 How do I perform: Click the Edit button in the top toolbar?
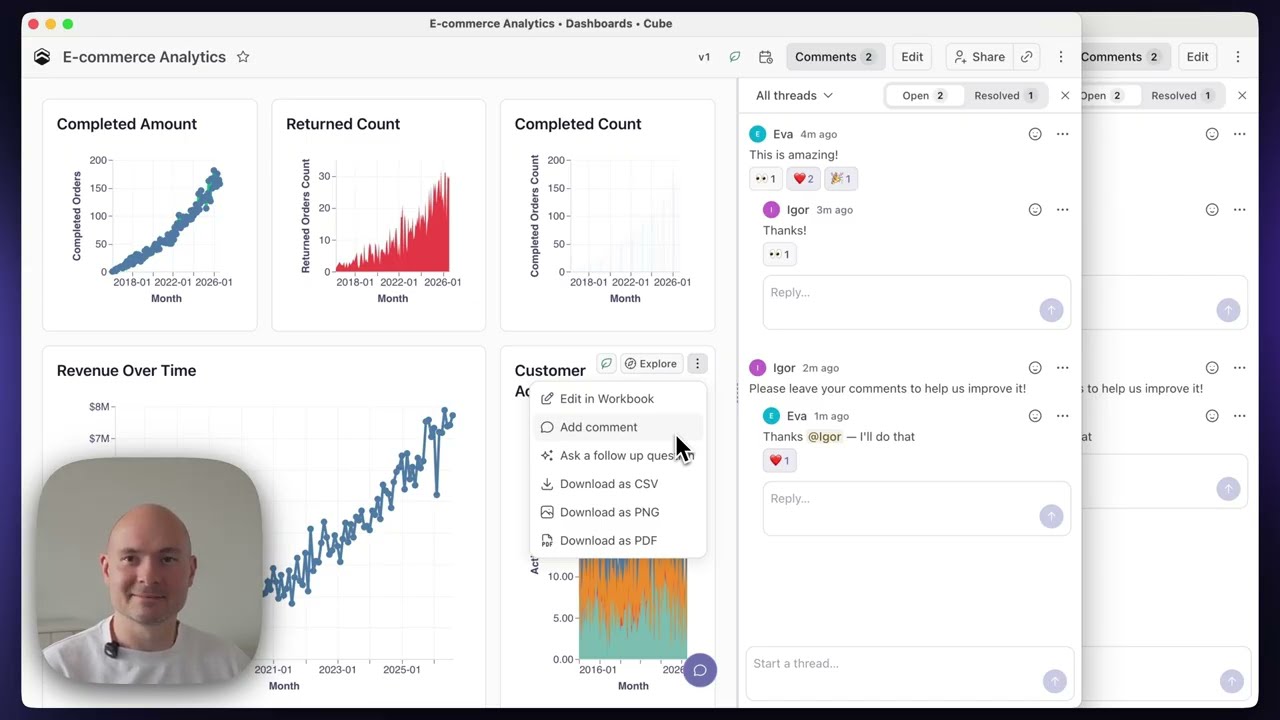(912, 57)
